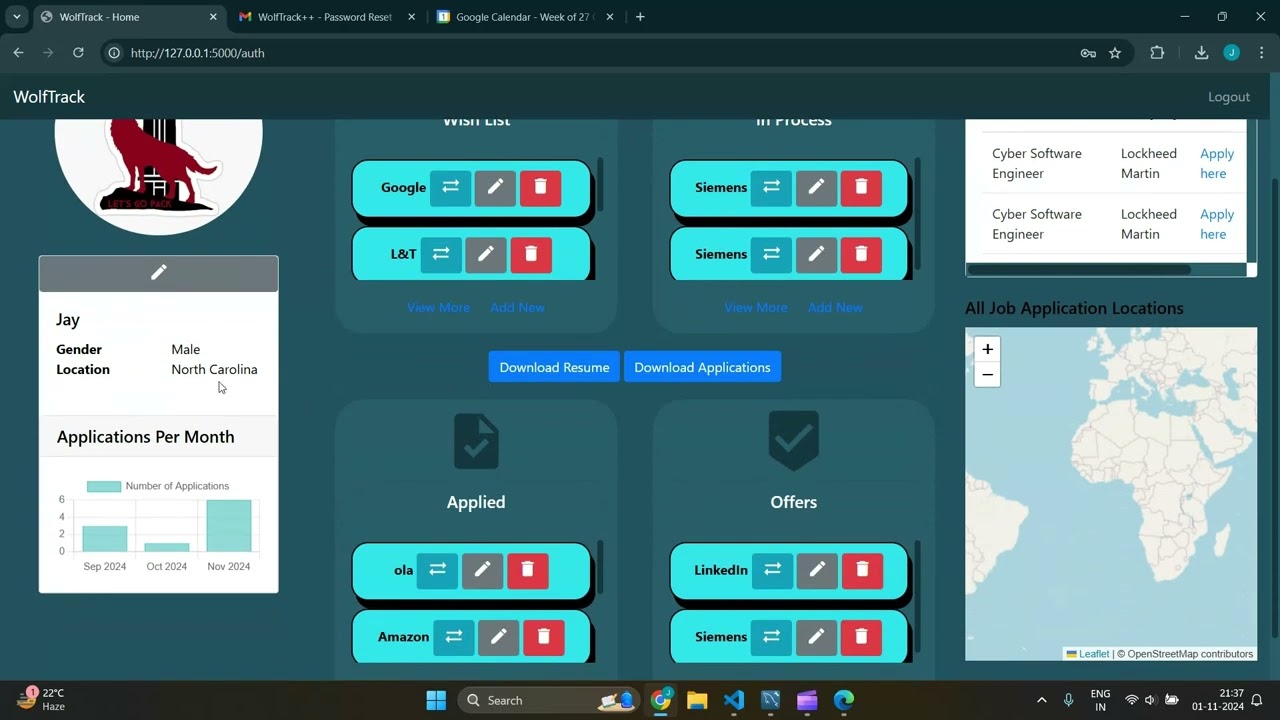Click the saved passwords key icon
This screenshot has height=720, width=1280.
1088,53
